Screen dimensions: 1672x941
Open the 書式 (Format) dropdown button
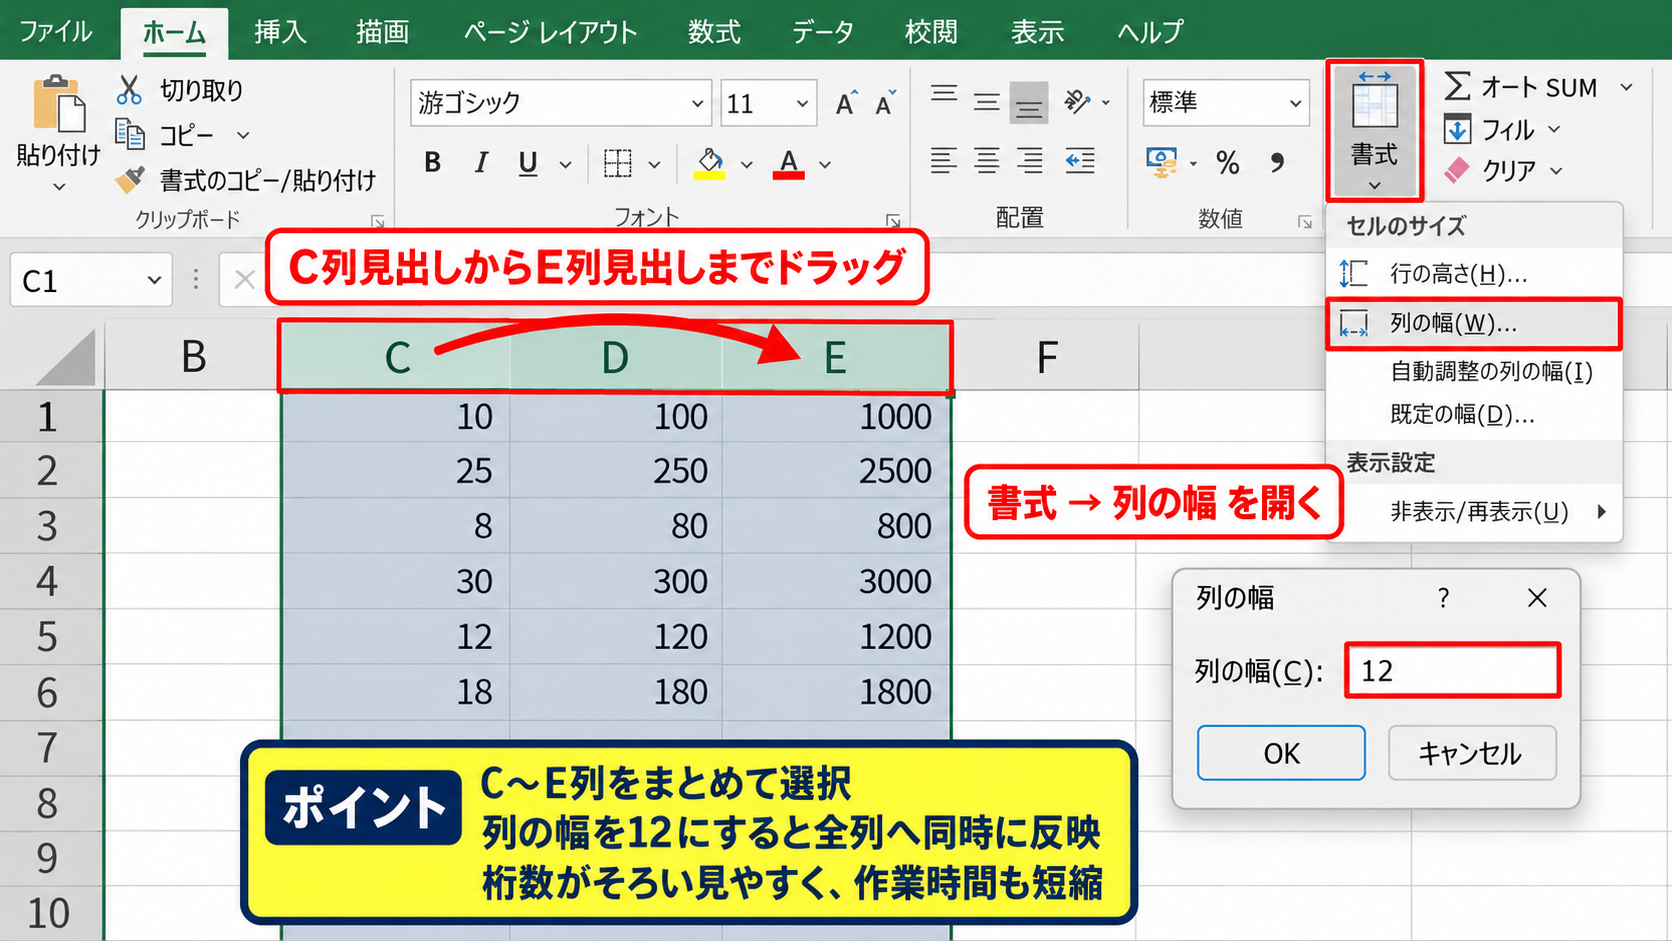pyautogui.click(x=1374, y=130)
